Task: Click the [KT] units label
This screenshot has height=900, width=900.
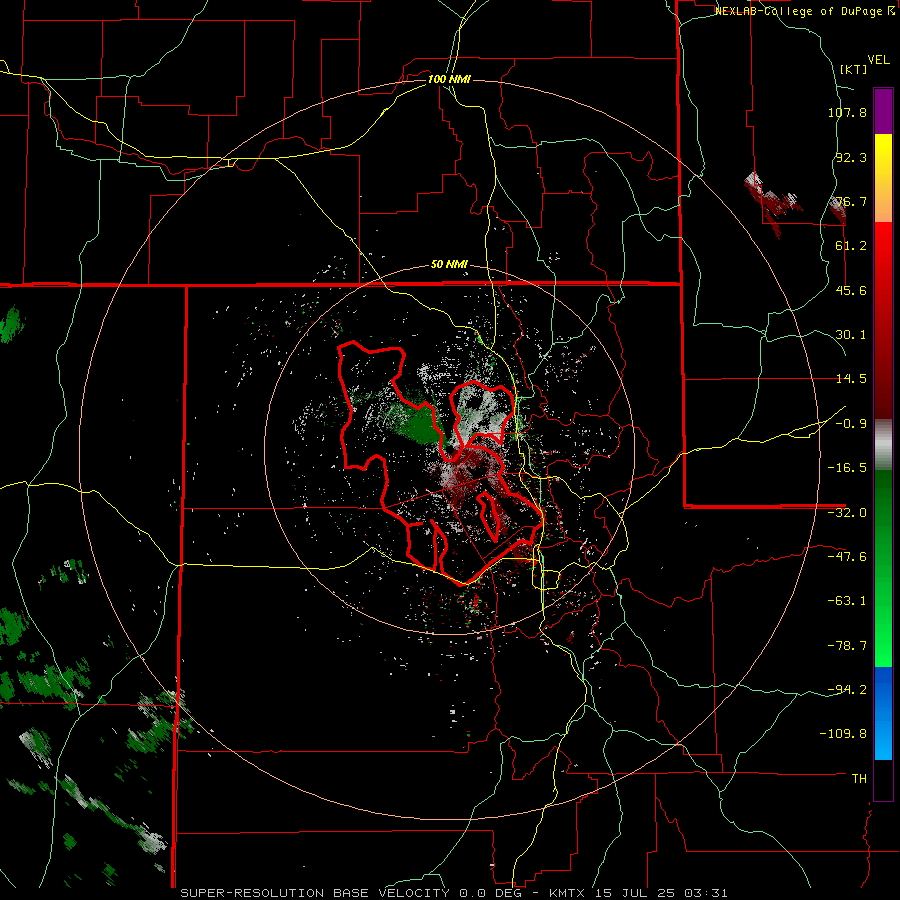Action: 854,69
